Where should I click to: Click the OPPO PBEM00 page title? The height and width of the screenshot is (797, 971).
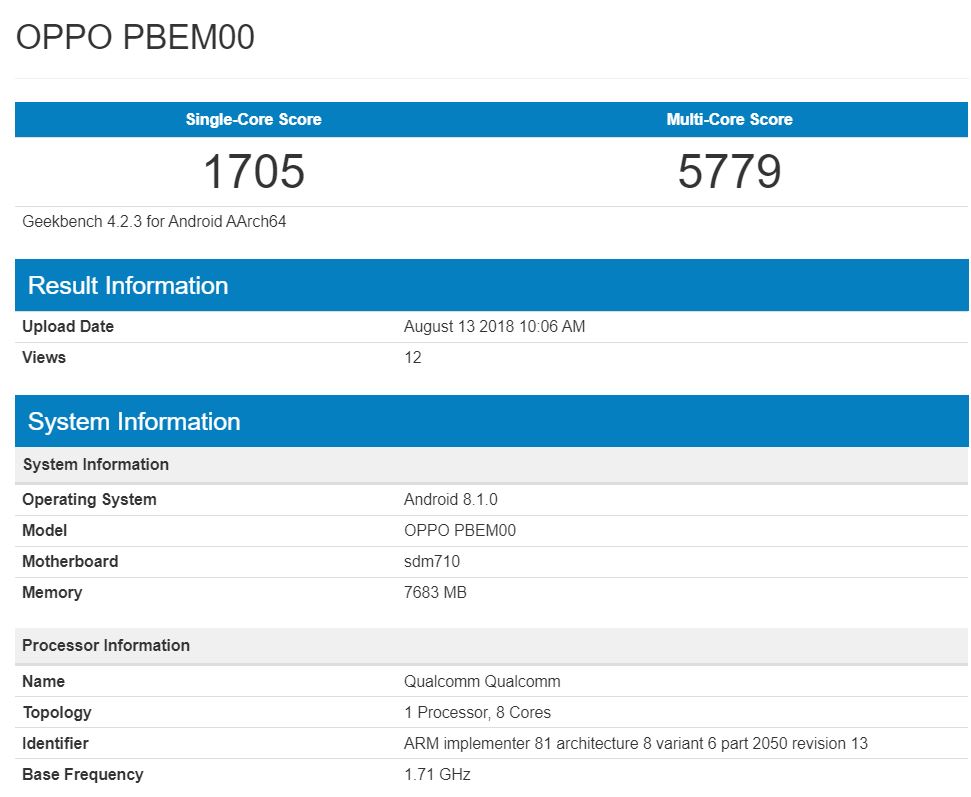tap(135, 37)
